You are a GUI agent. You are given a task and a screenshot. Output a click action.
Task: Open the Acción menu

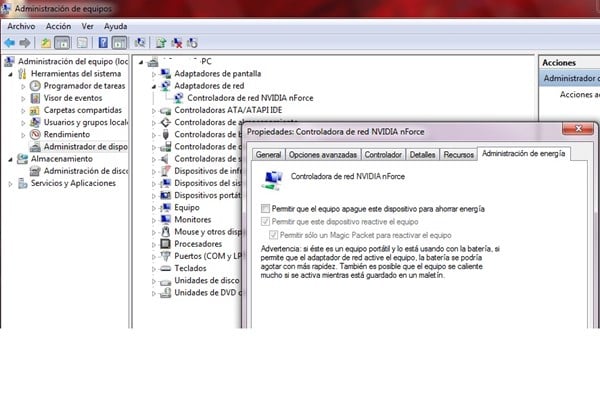(x=58, y=26)
